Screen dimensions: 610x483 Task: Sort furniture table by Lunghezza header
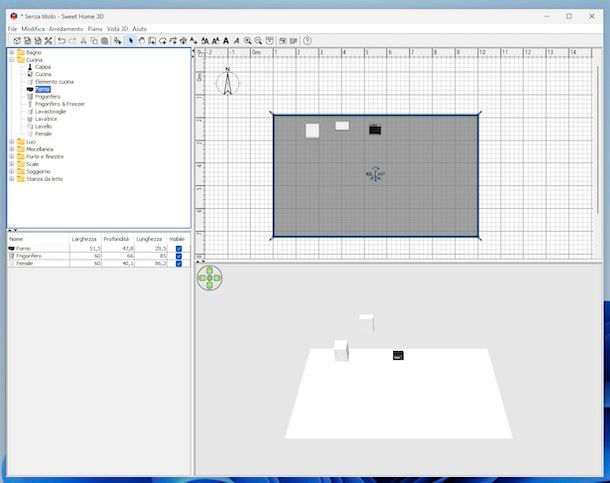tap(150, 239)
